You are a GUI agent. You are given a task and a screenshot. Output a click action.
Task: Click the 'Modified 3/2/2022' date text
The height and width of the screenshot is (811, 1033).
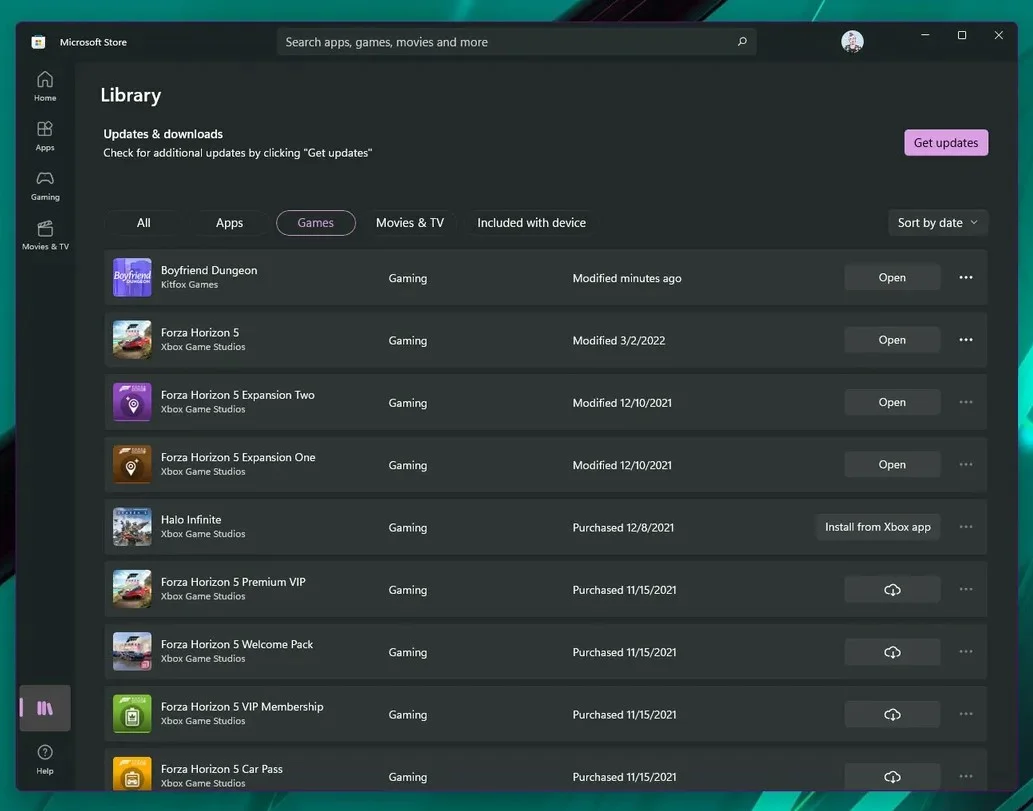619,341
